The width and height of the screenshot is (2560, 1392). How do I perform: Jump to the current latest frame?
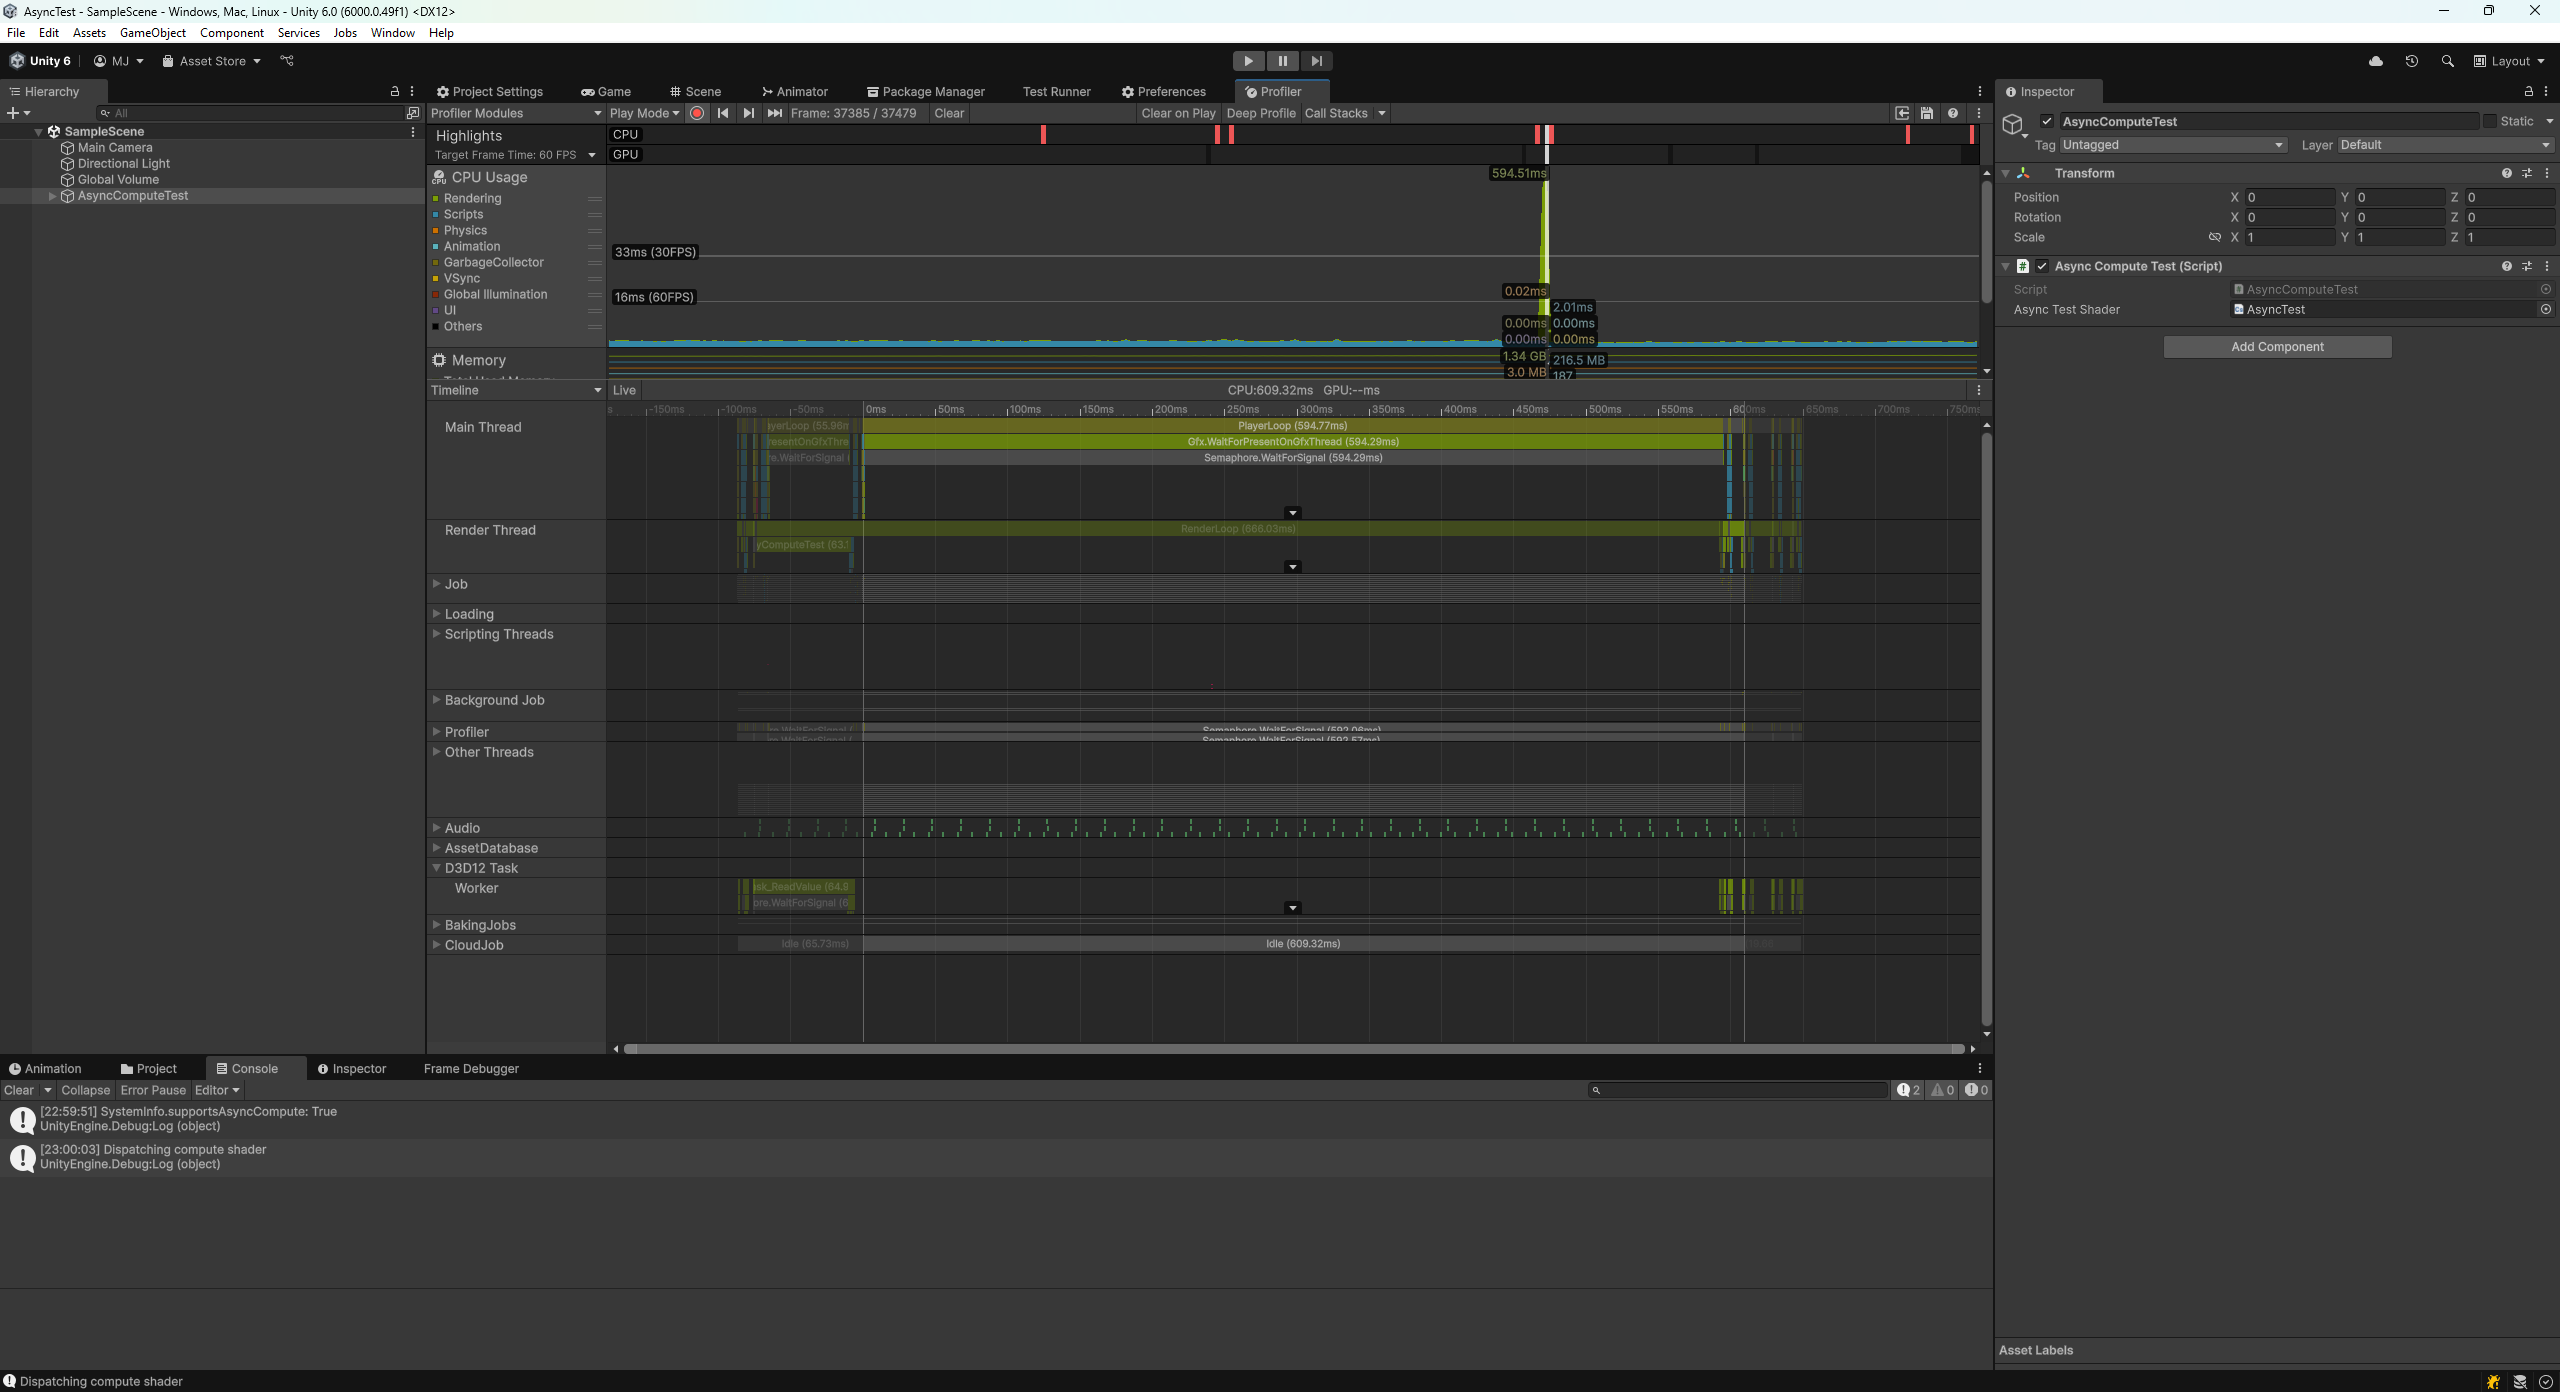click(774, 113)
